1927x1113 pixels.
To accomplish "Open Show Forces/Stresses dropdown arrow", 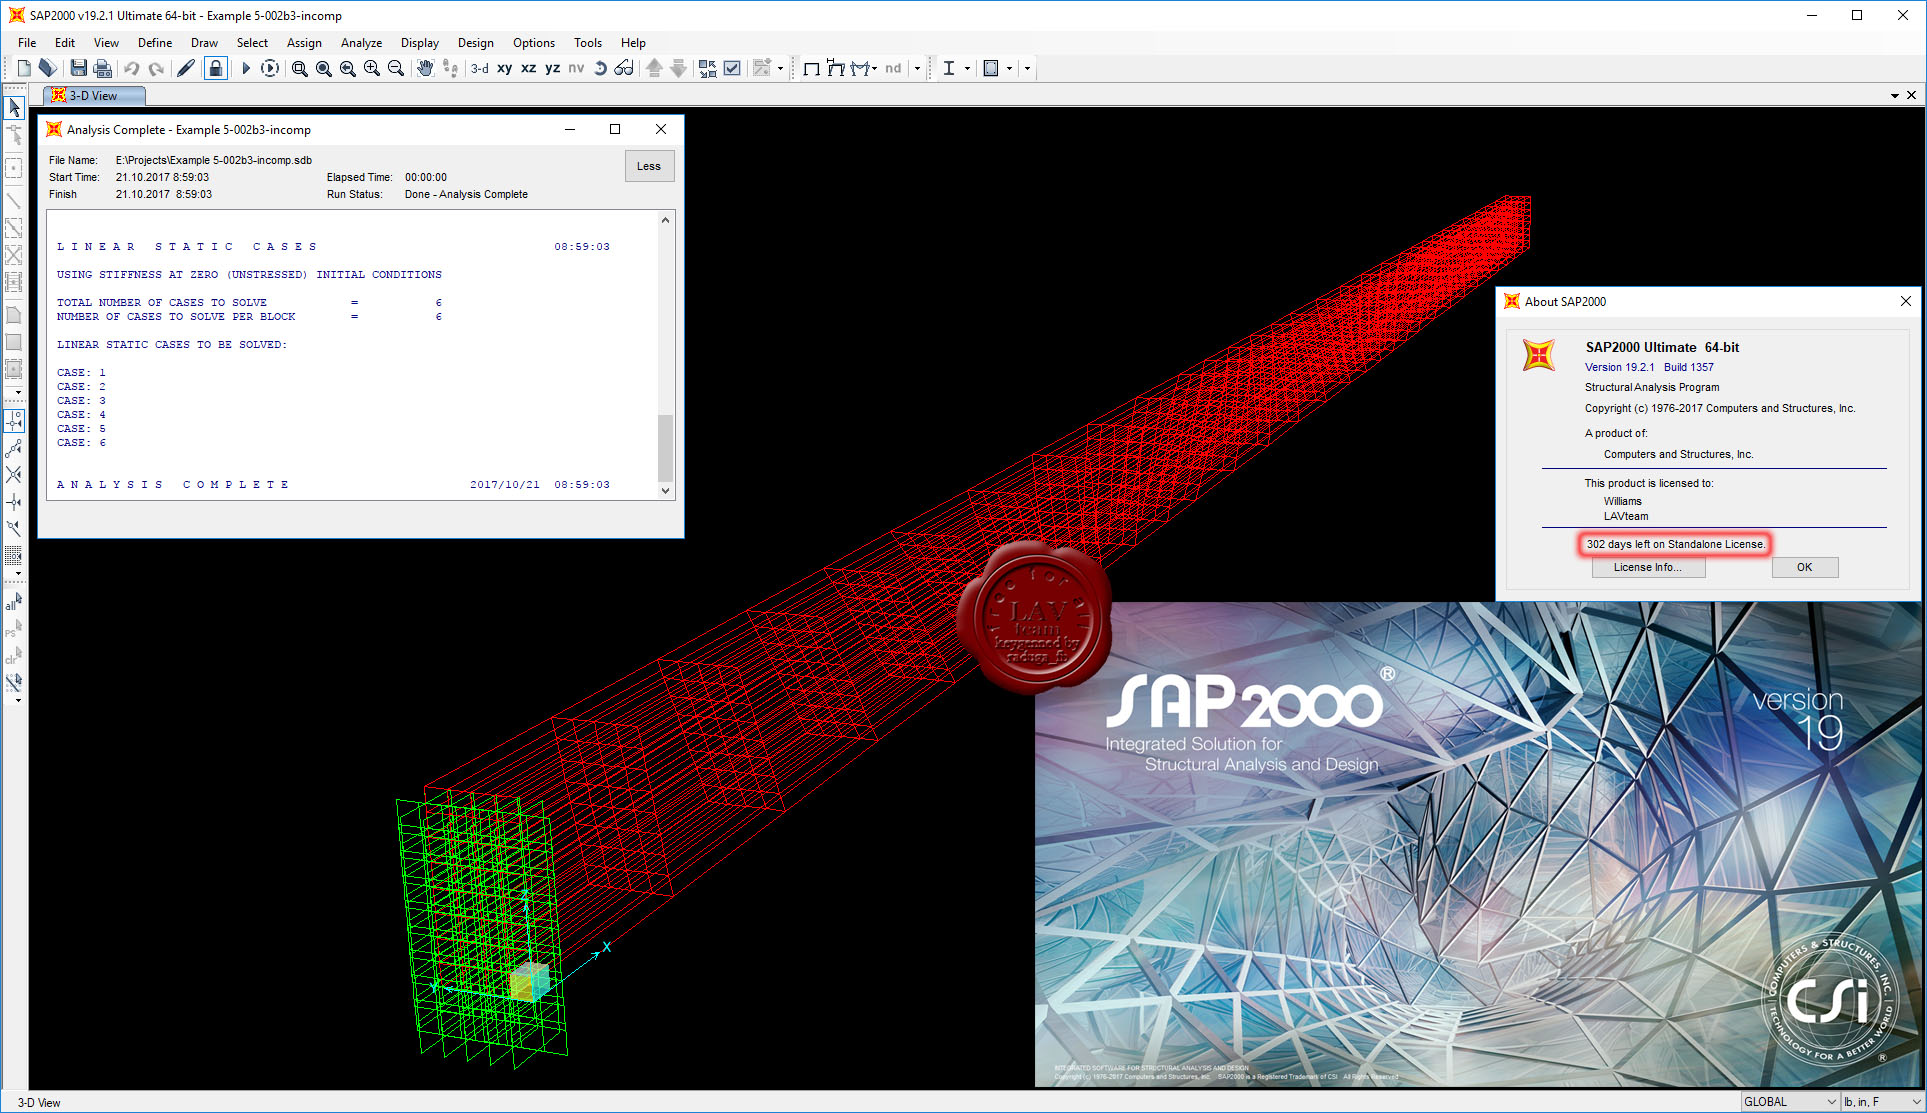I will tap(874, 68).
